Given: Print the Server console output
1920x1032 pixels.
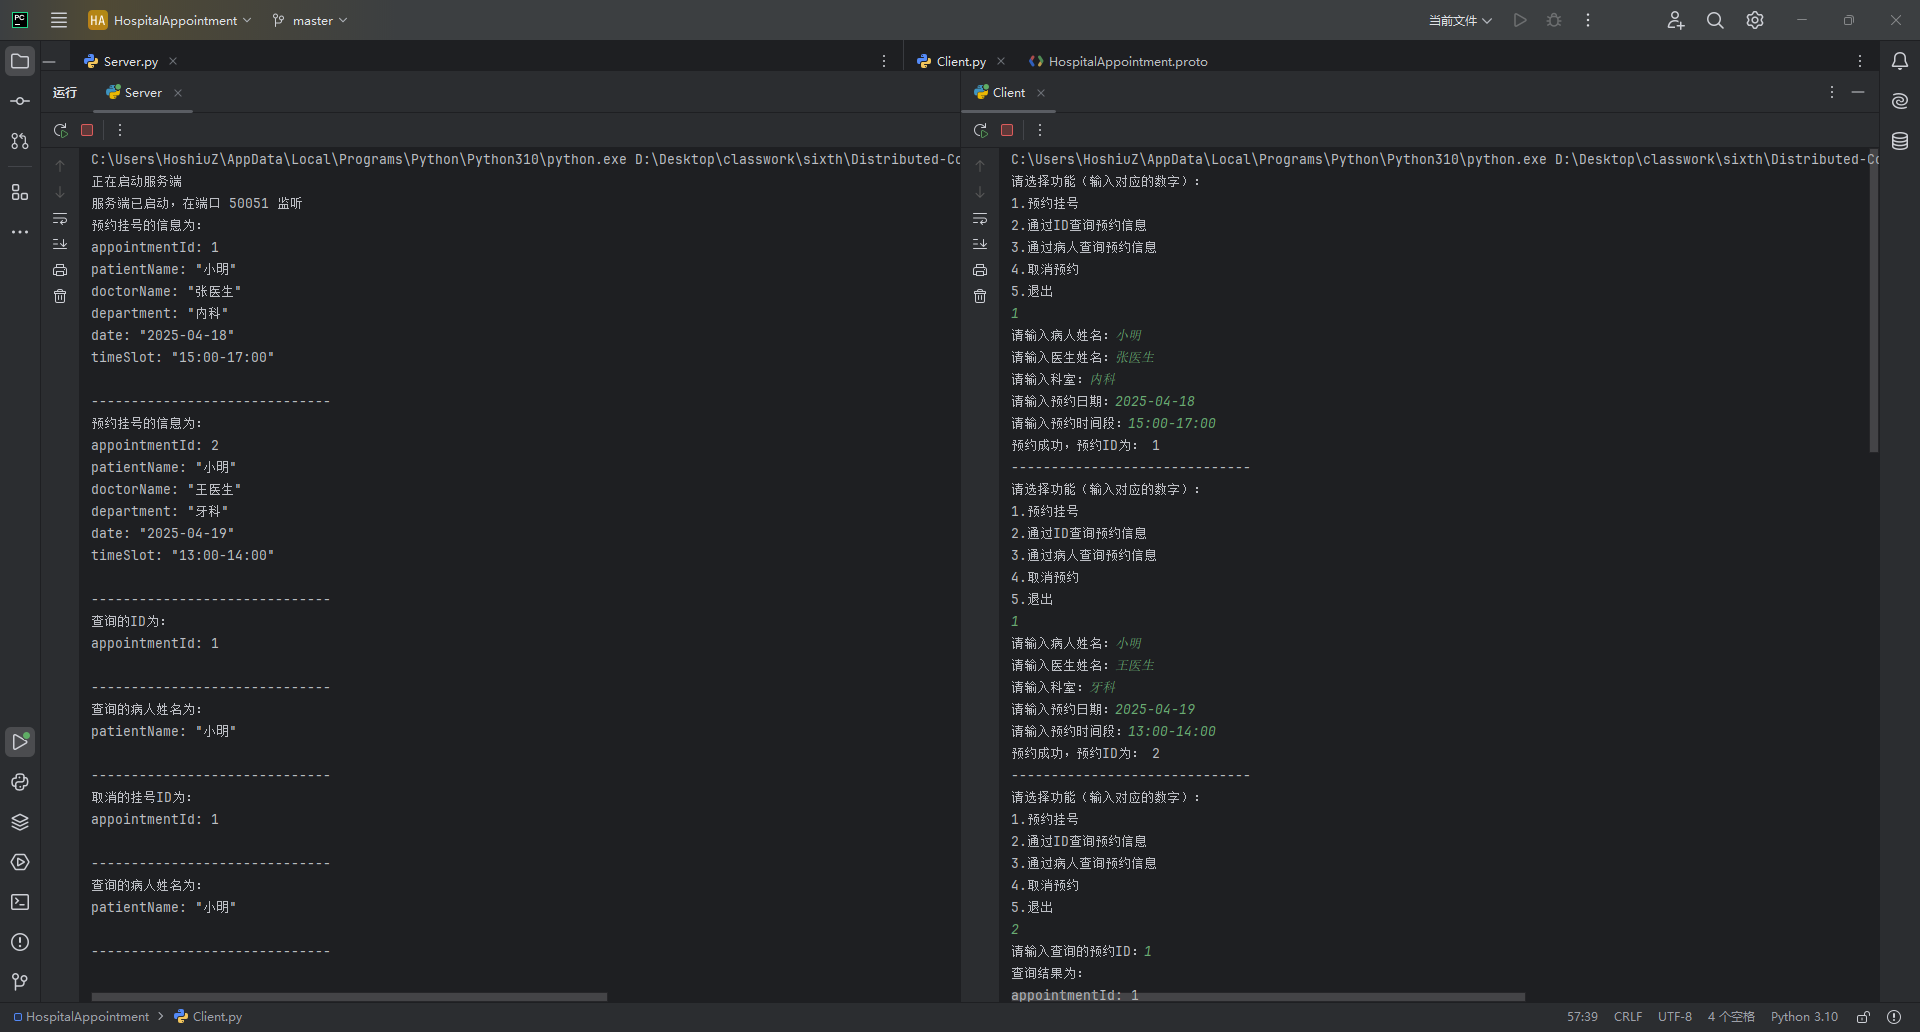Looking at the screenshot, I should click(x=60, y=270).
